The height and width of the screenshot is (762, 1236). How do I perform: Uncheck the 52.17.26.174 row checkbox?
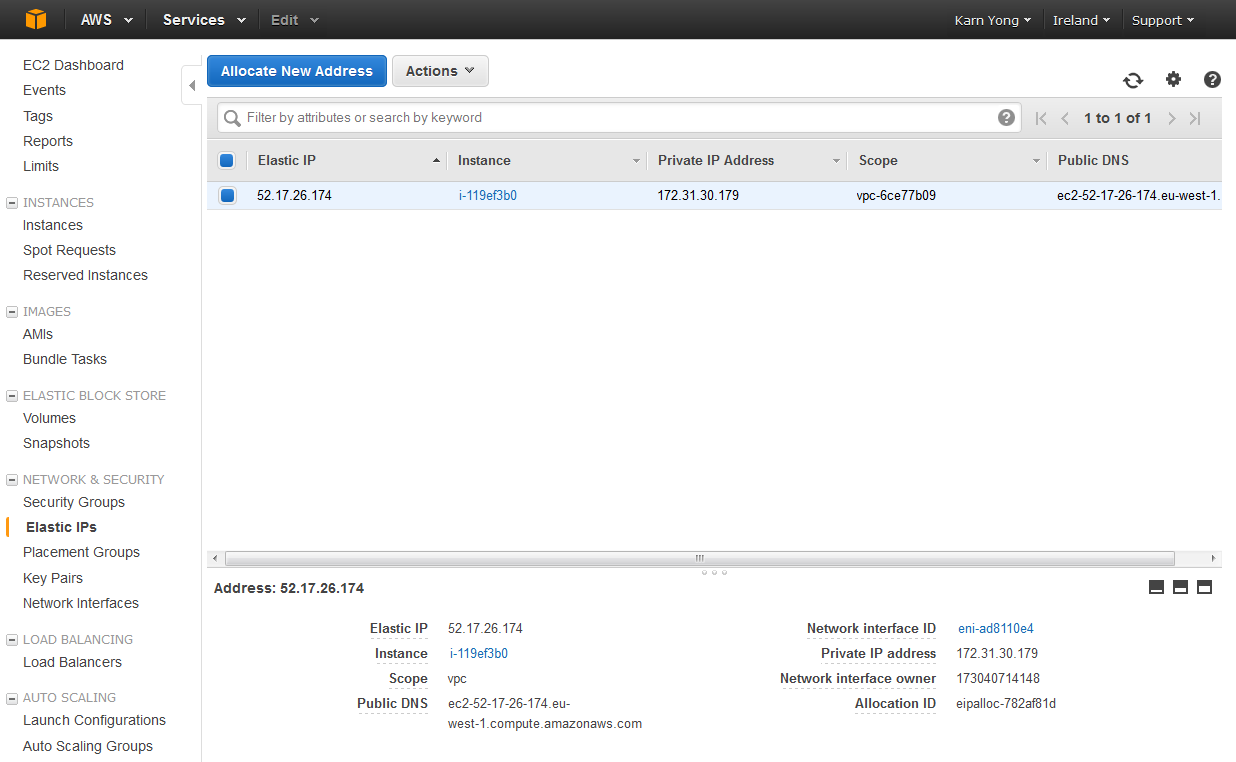pos(227,196)
